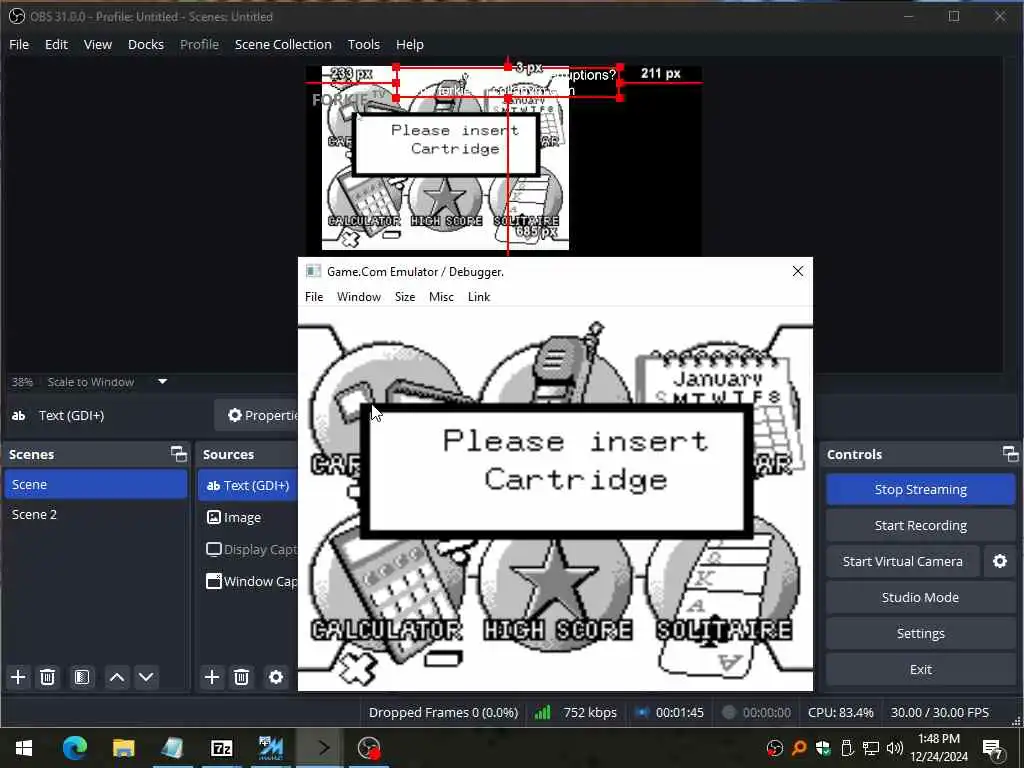Click the orange magnifier tray icon
This screenshot has width=1024, height=768.
(x=799, y=748)
